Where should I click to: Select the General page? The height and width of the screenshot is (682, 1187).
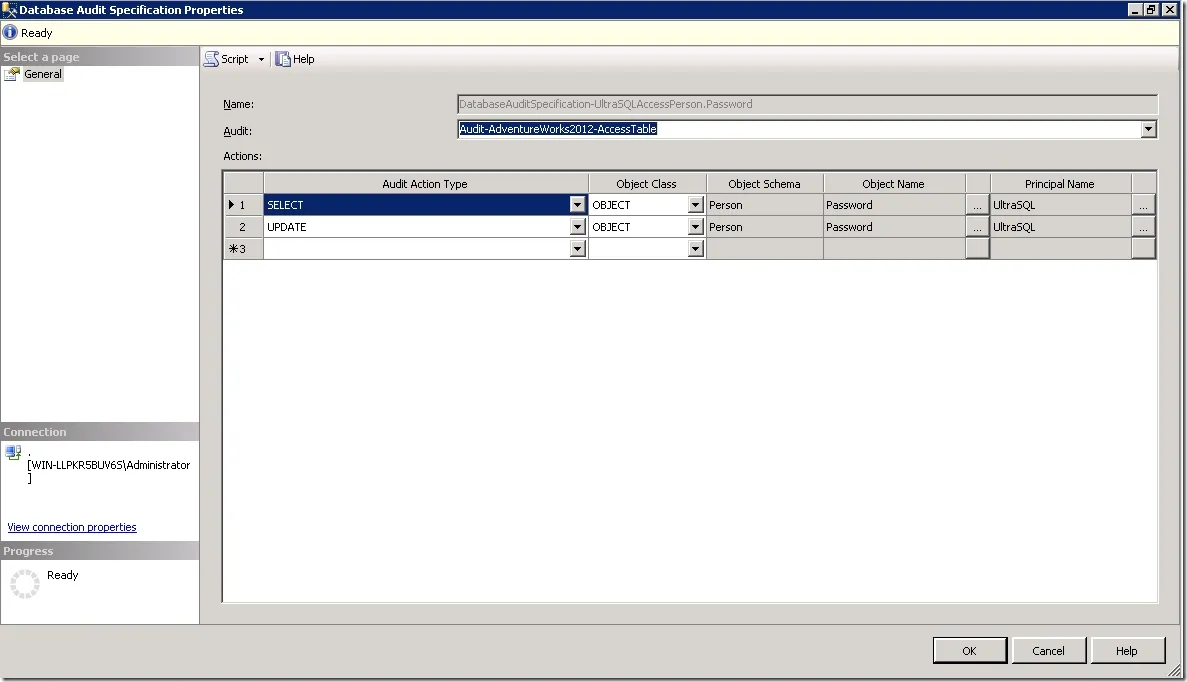click(42, 74)
